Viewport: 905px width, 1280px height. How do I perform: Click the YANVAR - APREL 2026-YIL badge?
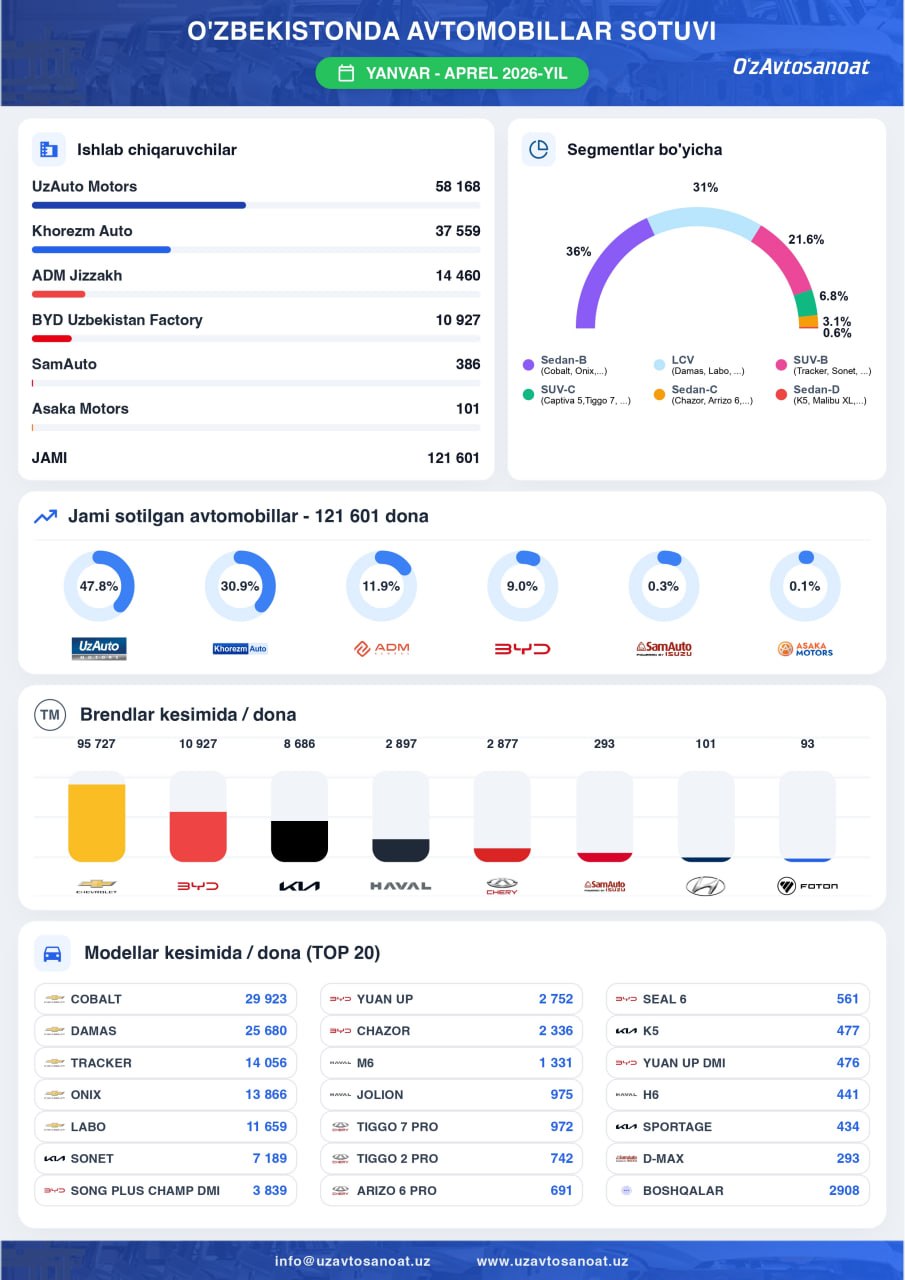coord(452,73)
